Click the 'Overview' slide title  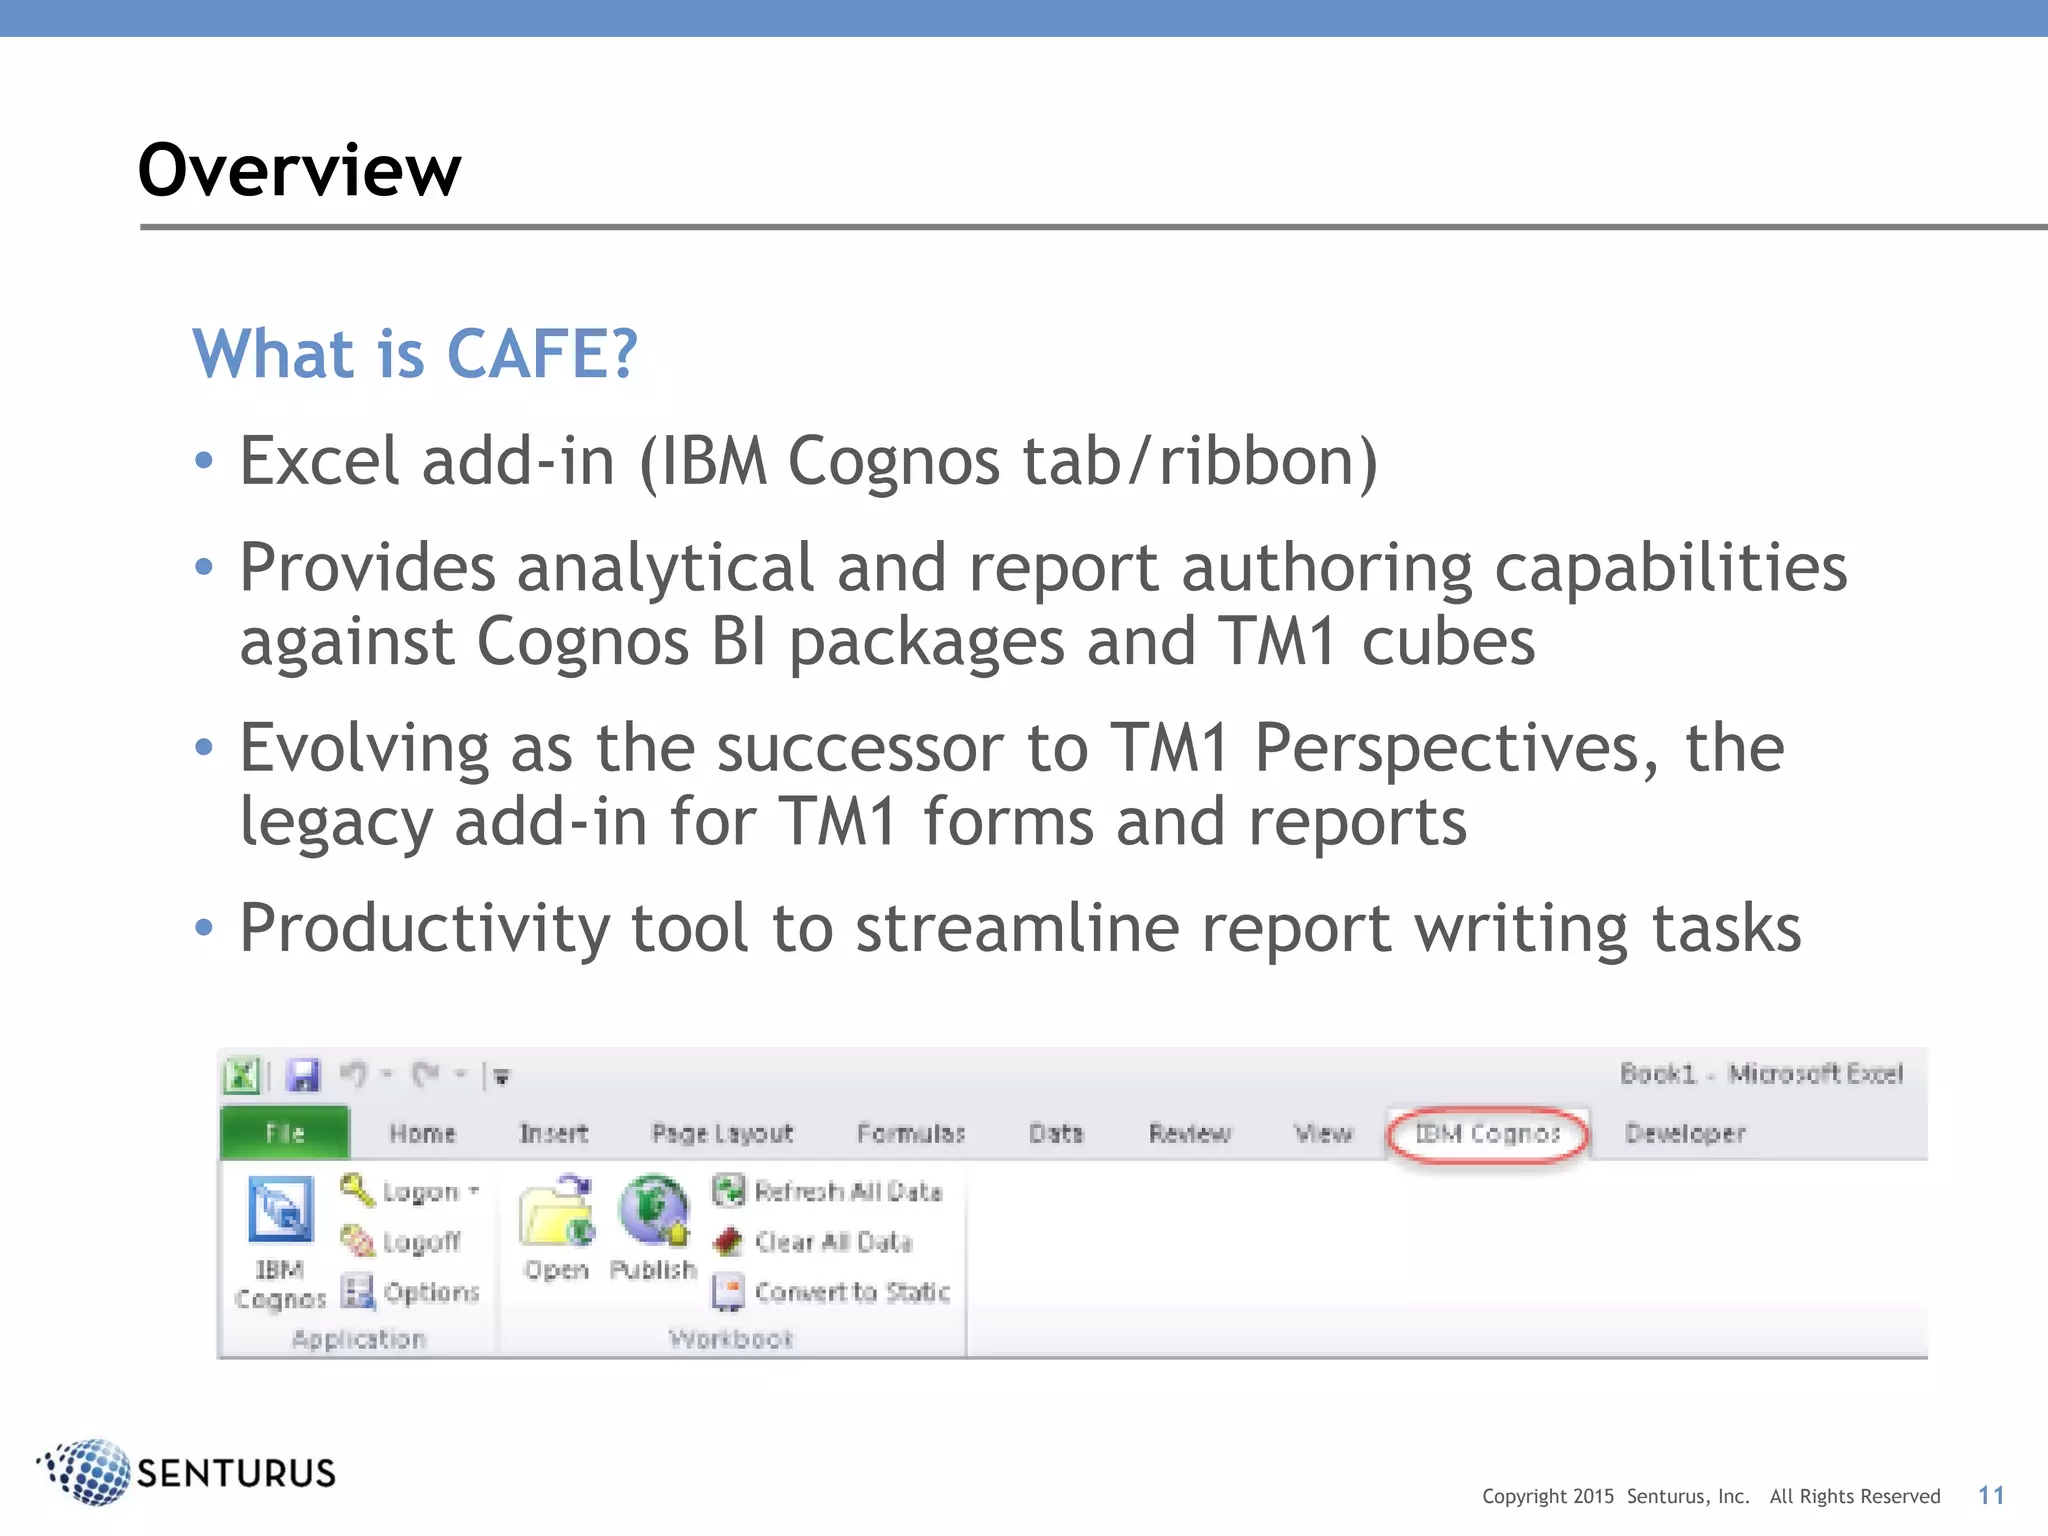[x=299, y=170]
